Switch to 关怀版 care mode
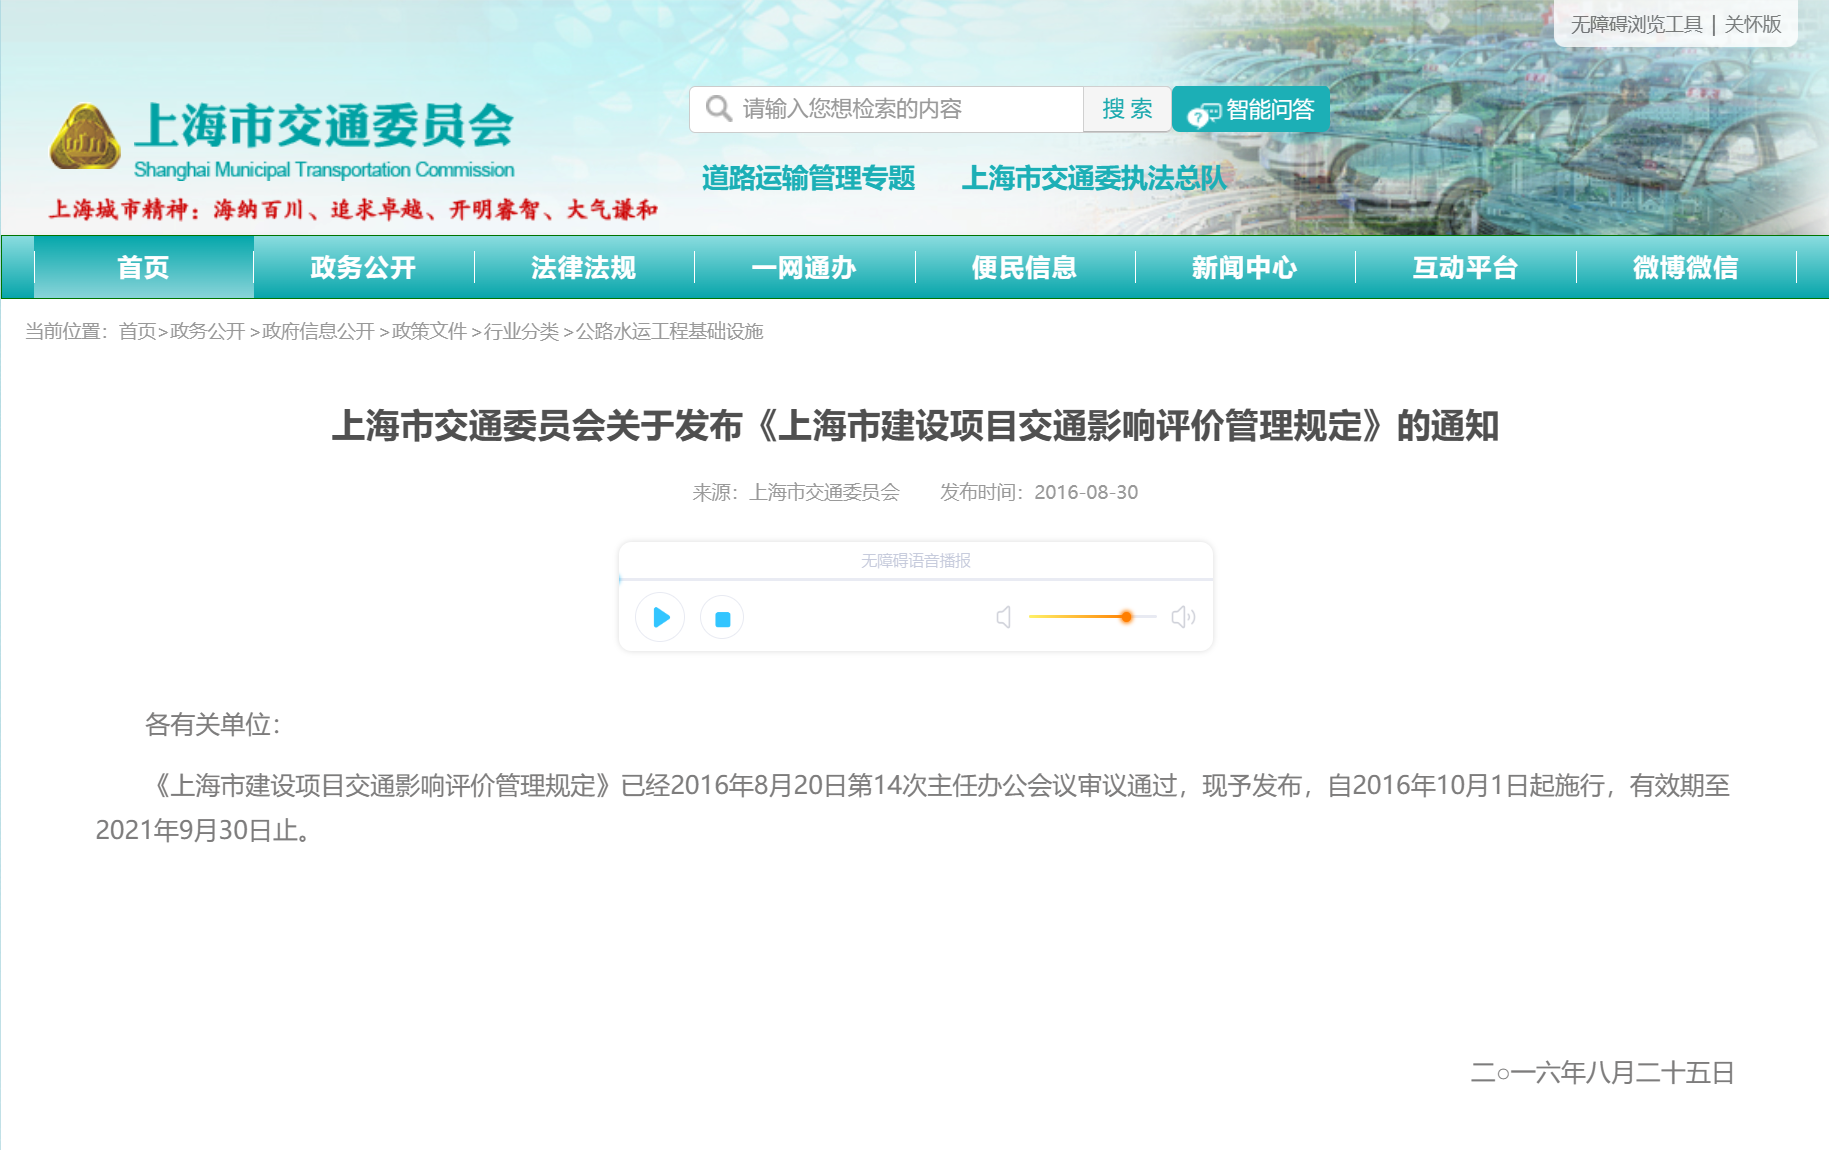The image size is (1829, 1150). [x=1753, y=24]
